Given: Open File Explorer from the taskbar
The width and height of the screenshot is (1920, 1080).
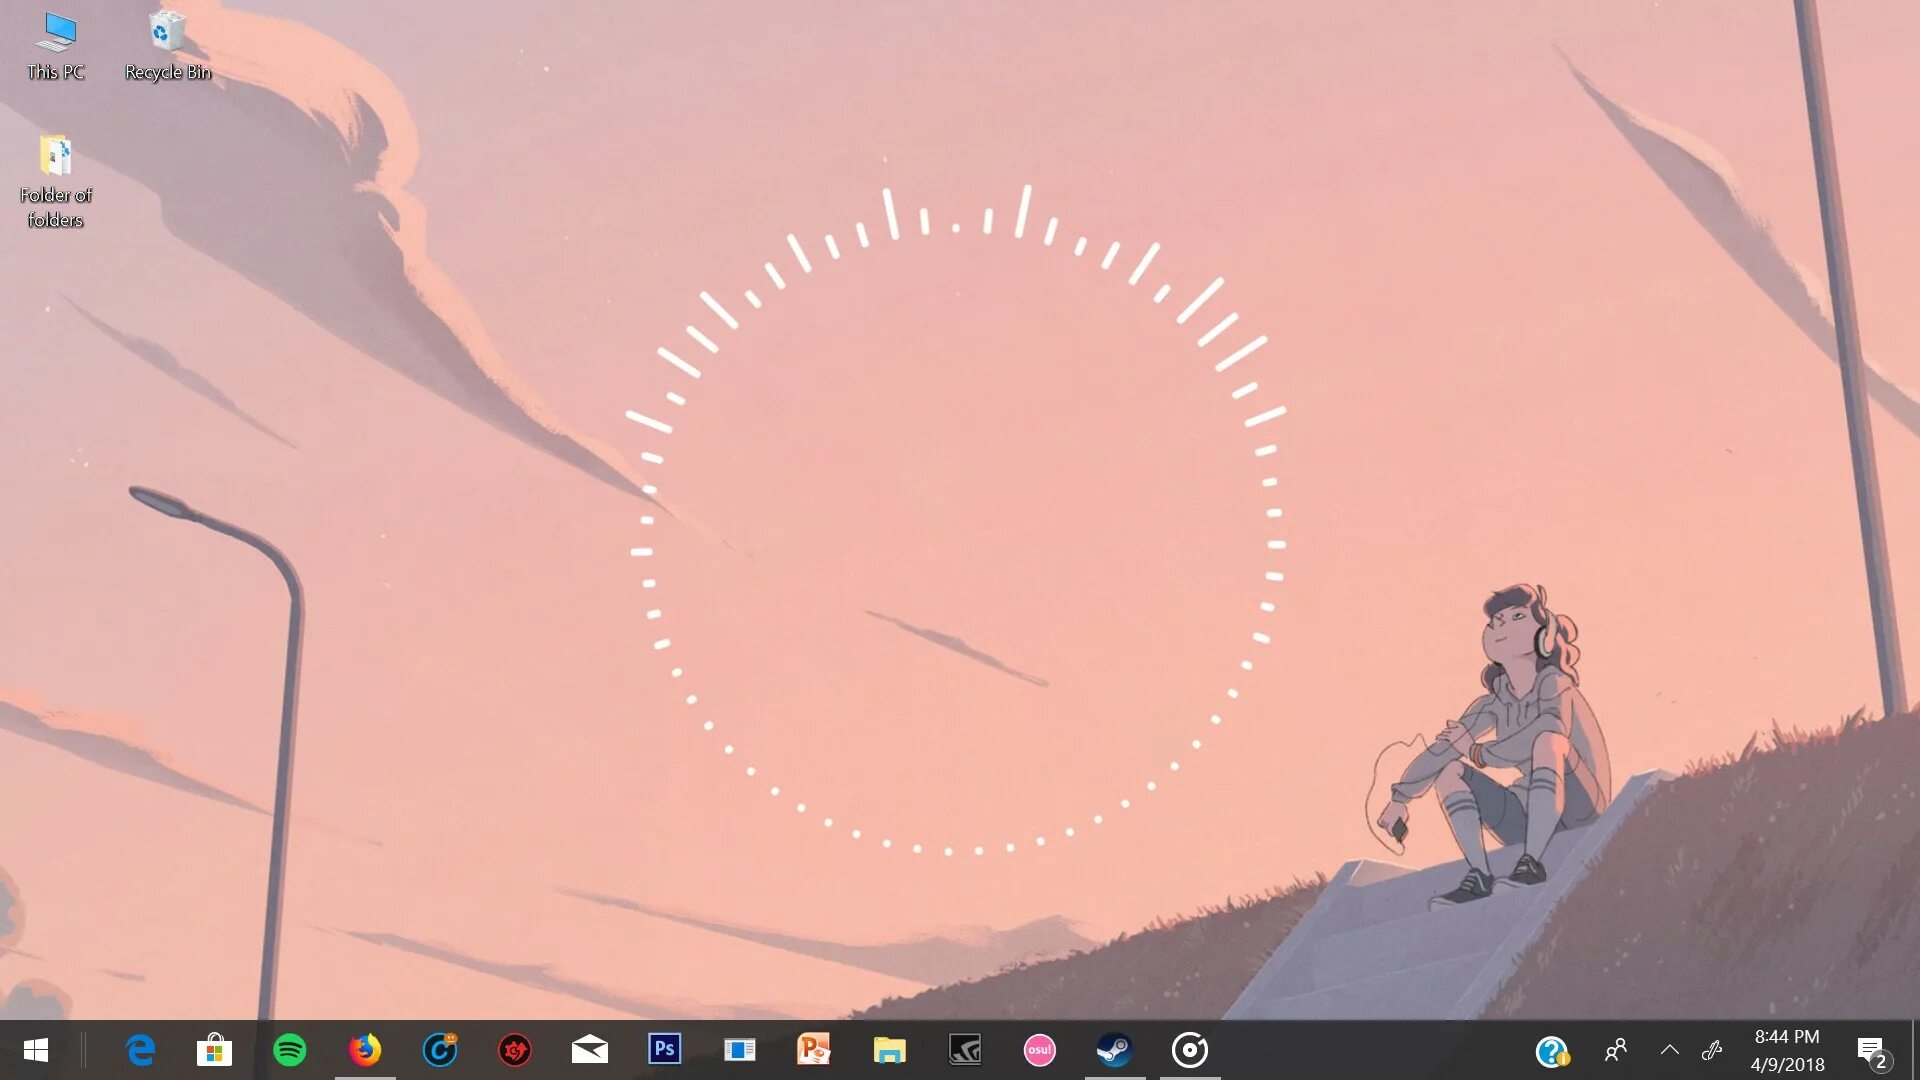Looking at the screenshot, I should [x=889, y=1050].
